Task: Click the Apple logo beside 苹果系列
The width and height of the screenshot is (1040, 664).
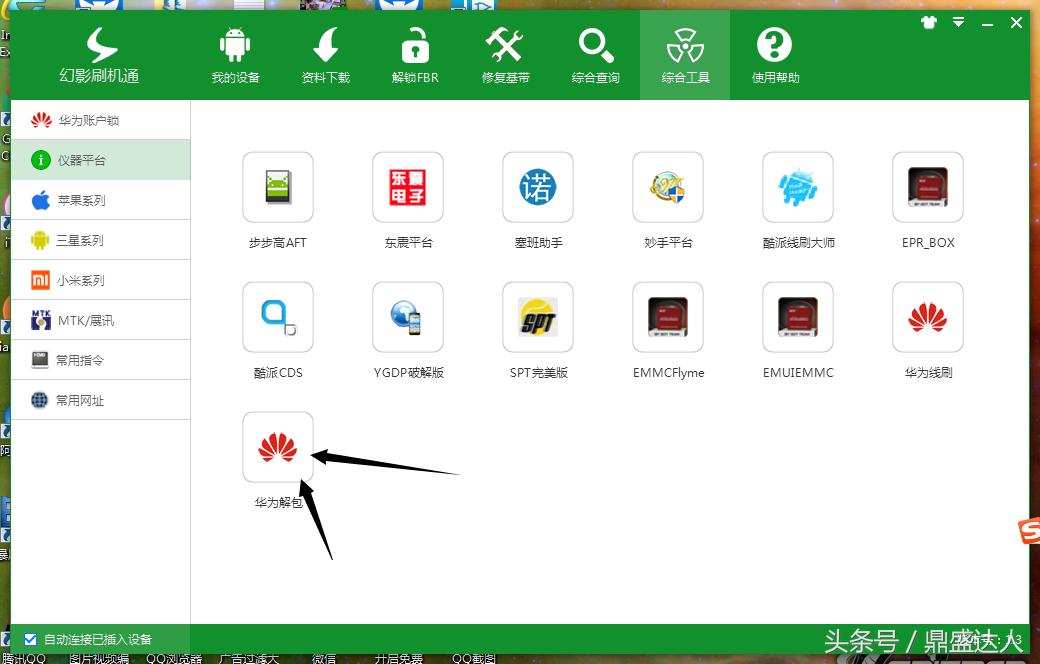Action: pyautogui.click(x=40, y=200)
